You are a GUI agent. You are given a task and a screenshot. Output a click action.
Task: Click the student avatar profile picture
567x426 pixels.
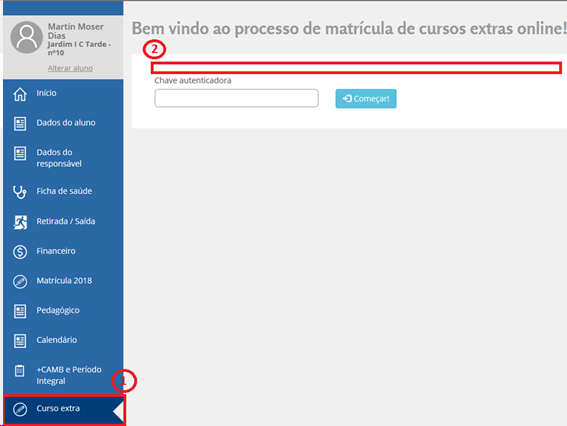click(x=27, y=37)
